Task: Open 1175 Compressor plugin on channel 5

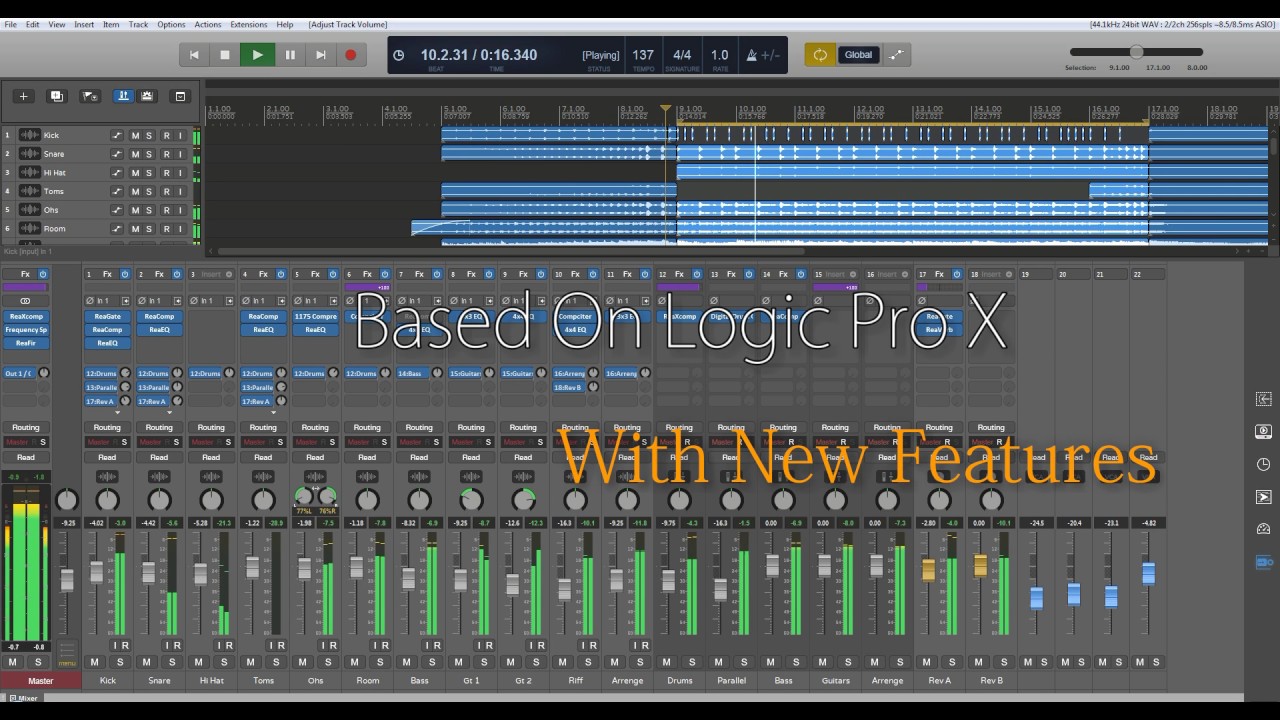Action: click(315, 316)
